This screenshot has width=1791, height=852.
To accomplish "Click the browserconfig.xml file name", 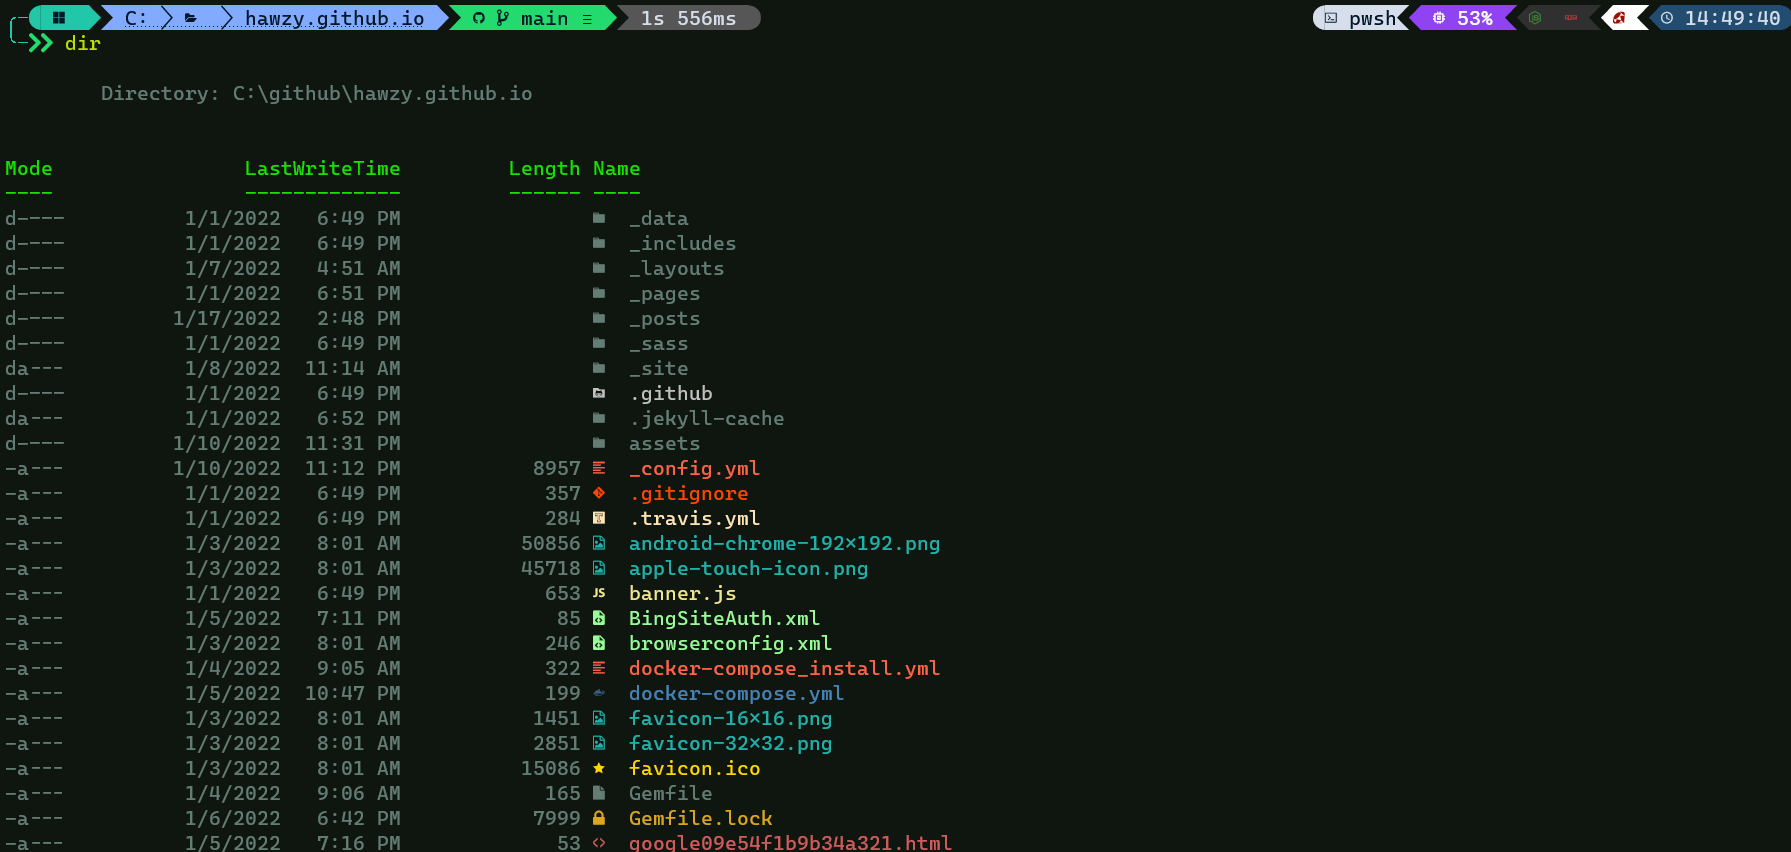I will pos(730,644).
